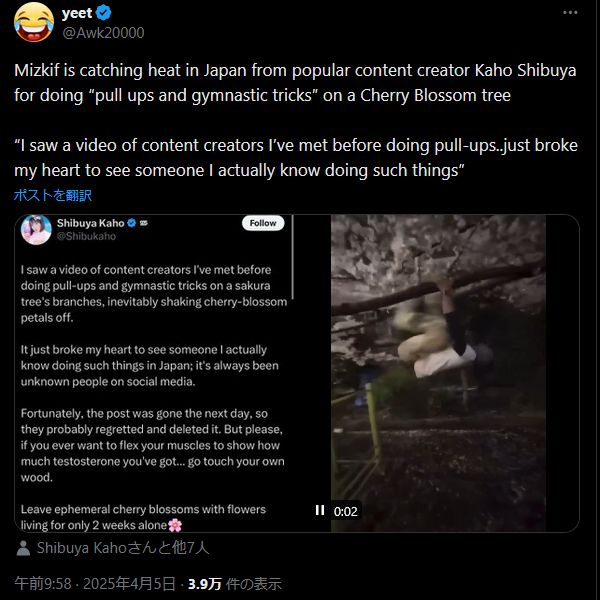This screenshot has height=600, width=600.
Task: Open the yeet display name profile
Action: pyautogui.click(x=77, y=13)
